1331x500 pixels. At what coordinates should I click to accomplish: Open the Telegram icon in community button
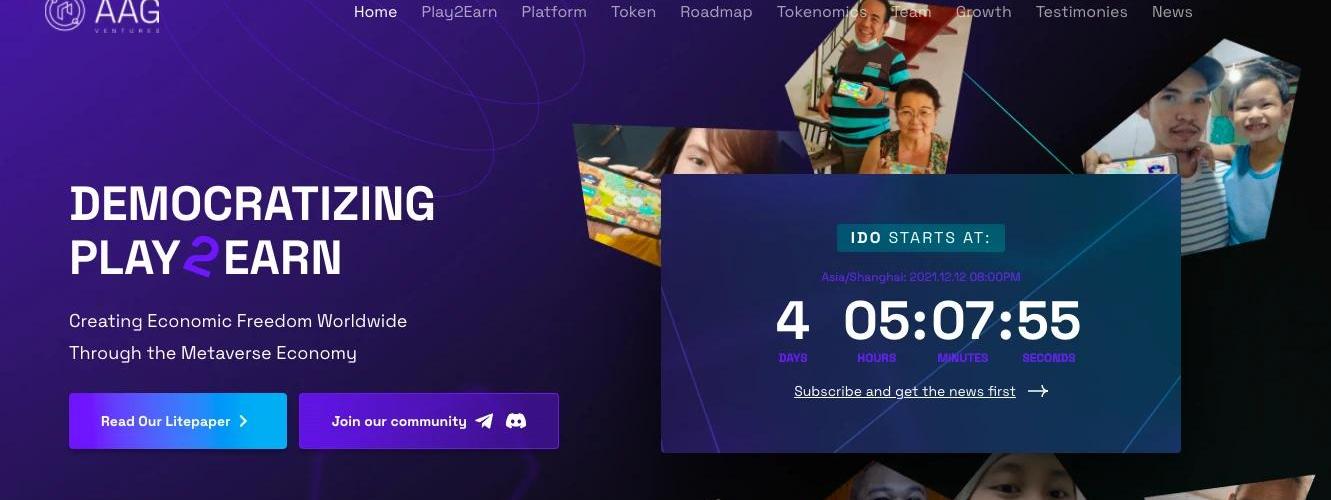(x=484, y=421)
